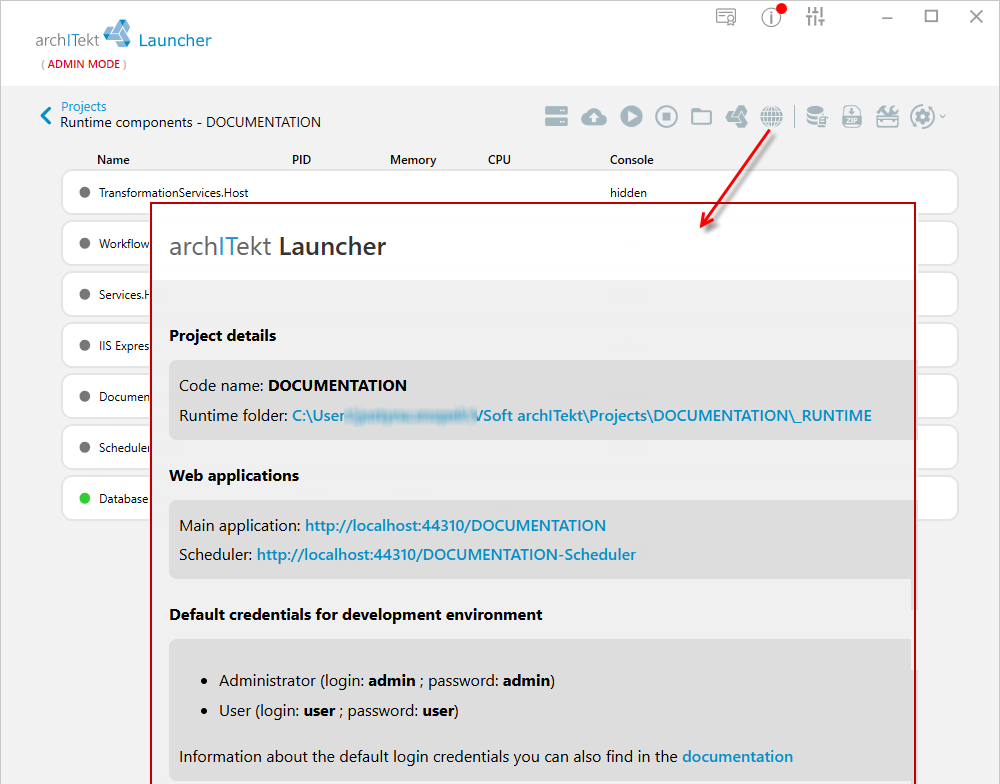Click the database toolbar icon

tap(817, 117)
